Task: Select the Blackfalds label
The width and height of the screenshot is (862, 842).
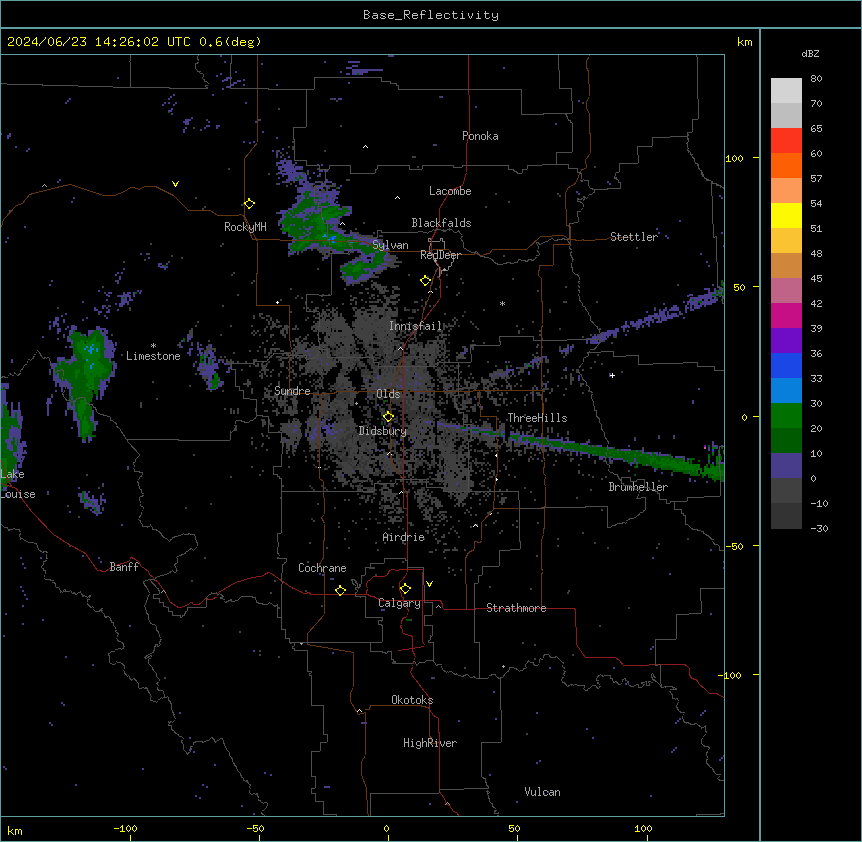Action: click(x=441, y=223)
